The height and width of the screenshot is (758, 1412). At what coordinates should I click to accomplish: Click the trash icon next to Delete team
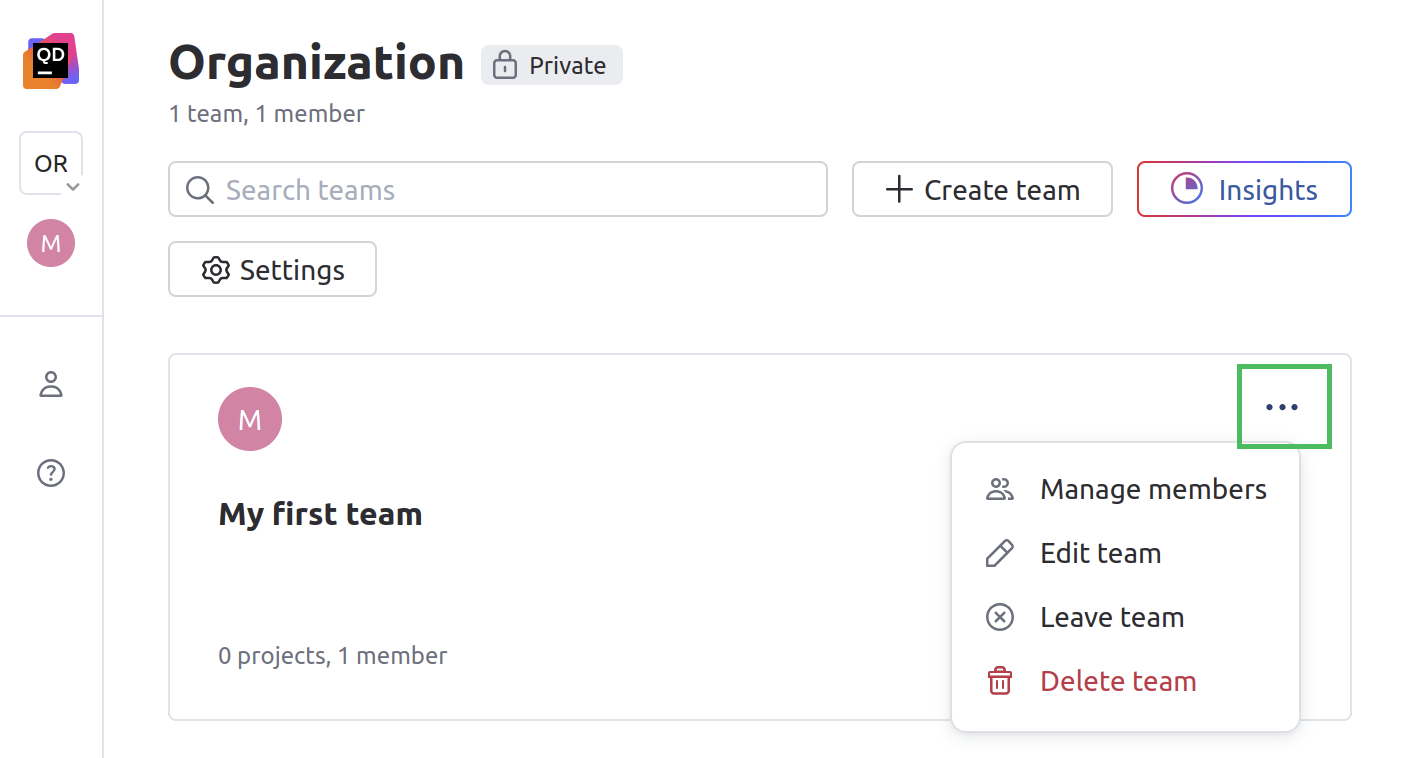click(999, 681)
